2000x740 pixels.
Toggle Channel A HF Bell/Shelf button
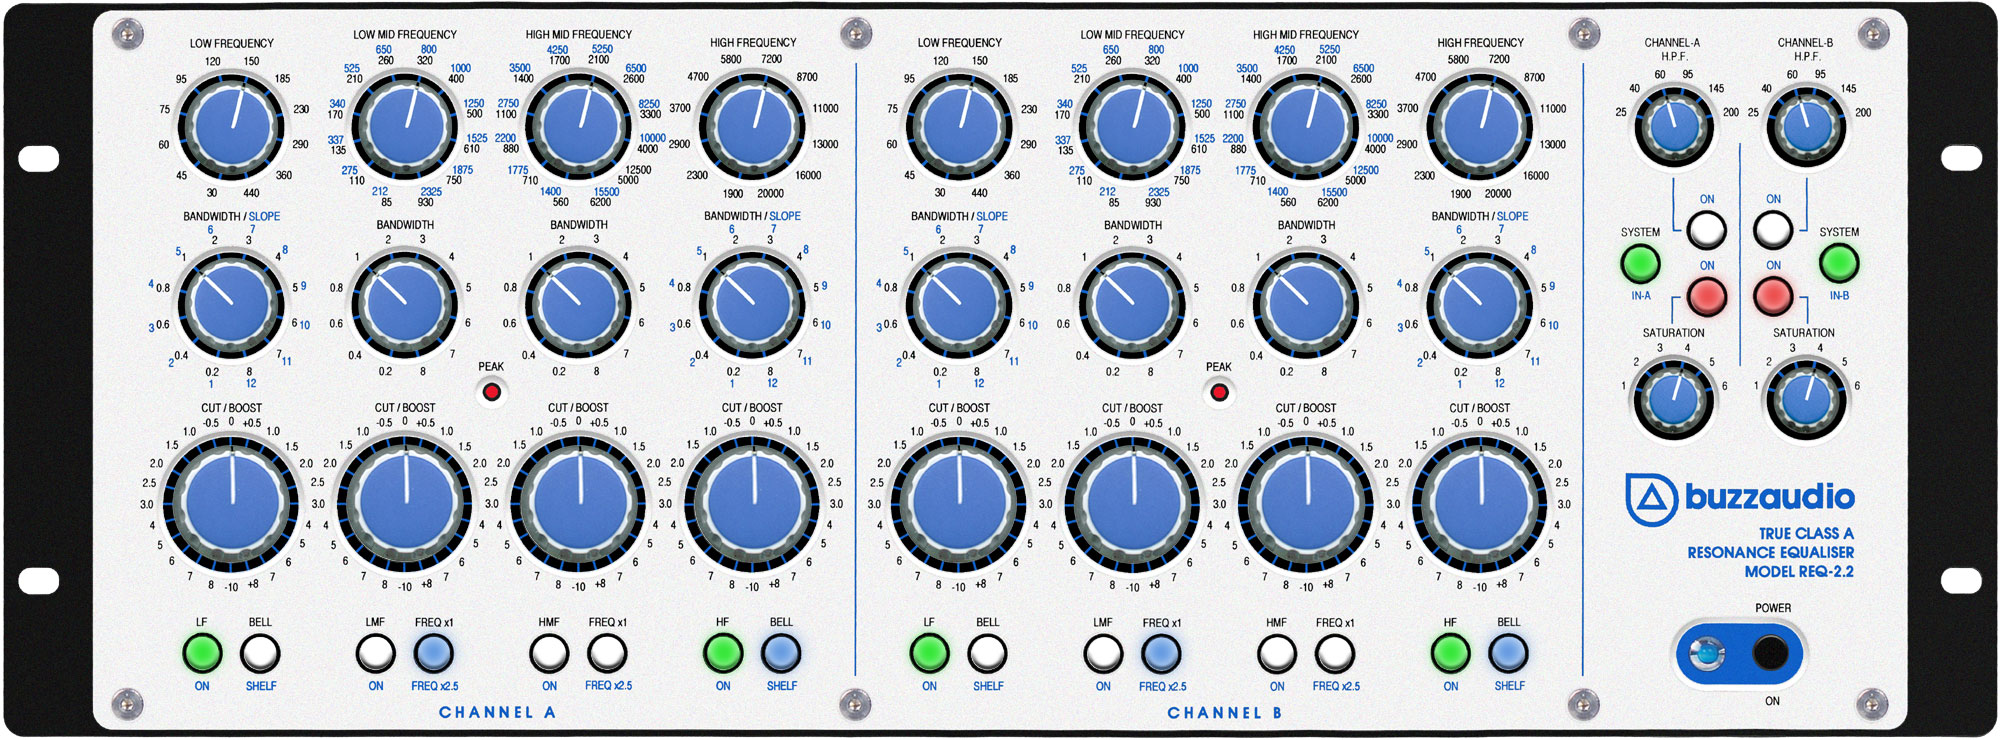pyautogui.click(x=781, y=654)
